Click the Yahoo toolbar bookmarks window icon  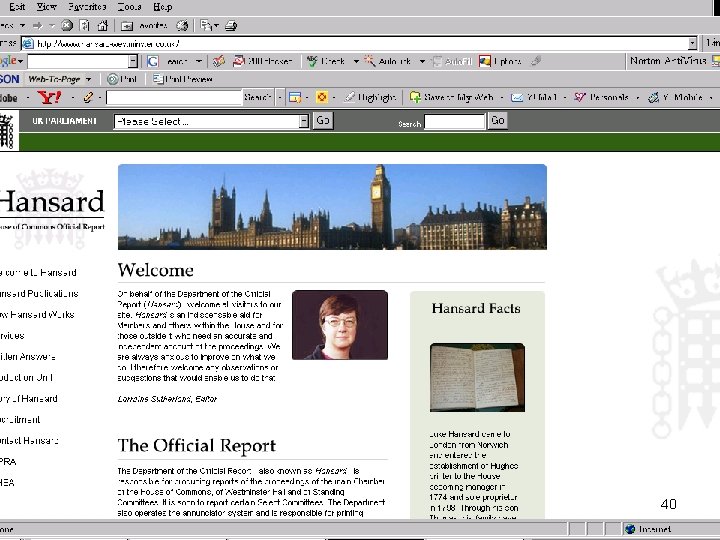(295, 97)
